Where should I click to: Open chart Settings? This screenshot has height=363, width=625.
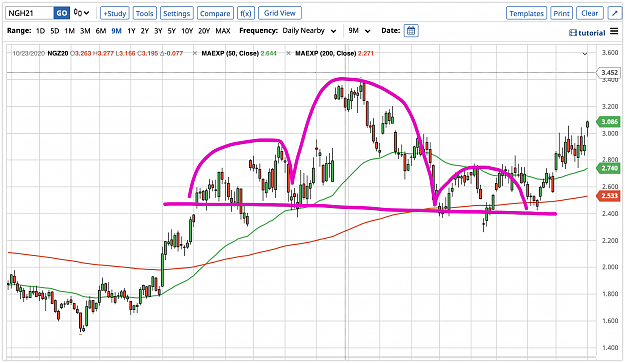tap(177, 13)
